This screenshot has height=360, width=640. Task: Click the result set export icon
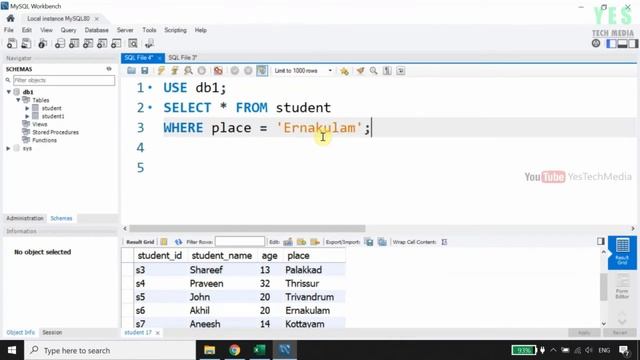click(369, 242)
